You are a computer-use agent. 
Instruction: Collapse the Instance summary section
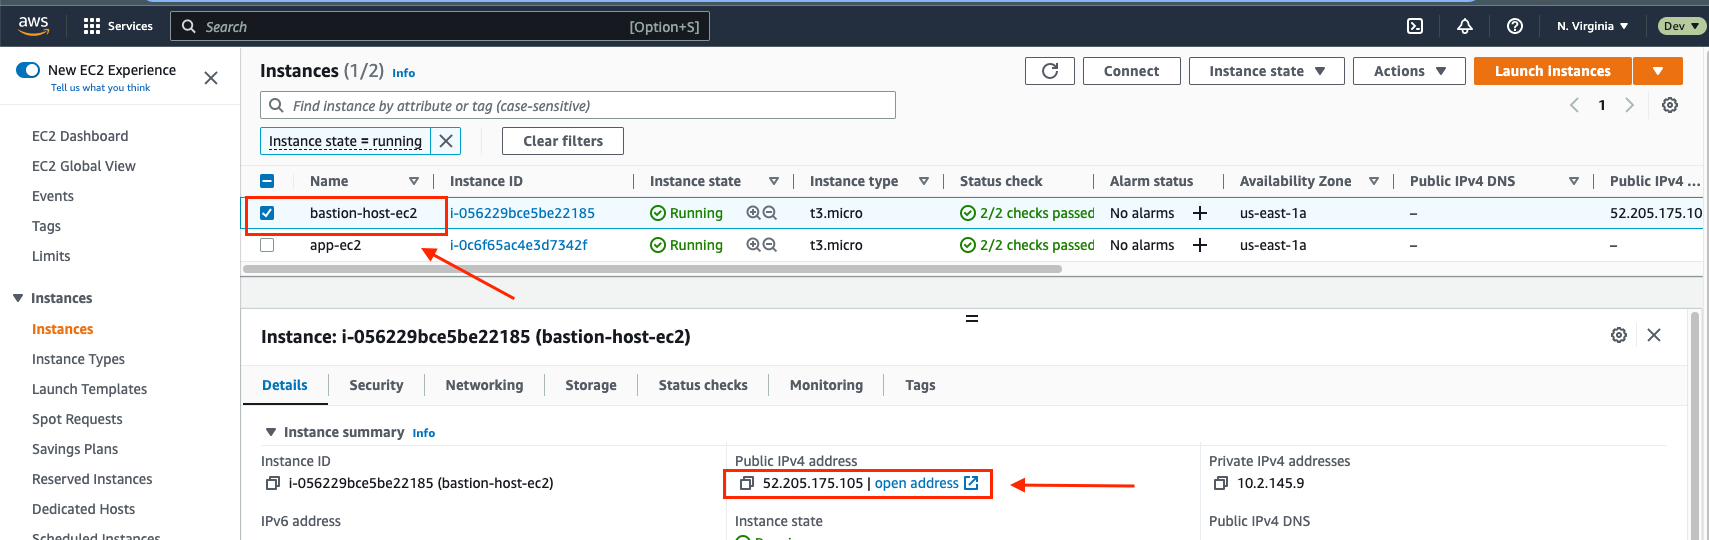270,432
